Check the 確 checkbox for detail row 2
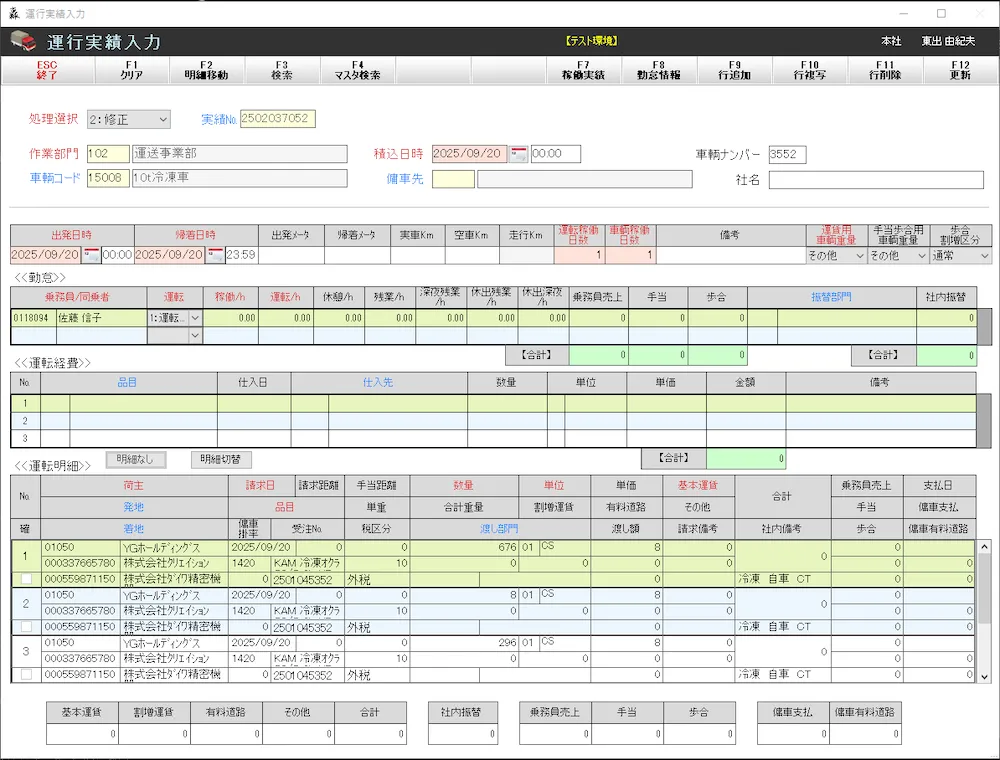The image size is (1000, 760). point(25,626)
